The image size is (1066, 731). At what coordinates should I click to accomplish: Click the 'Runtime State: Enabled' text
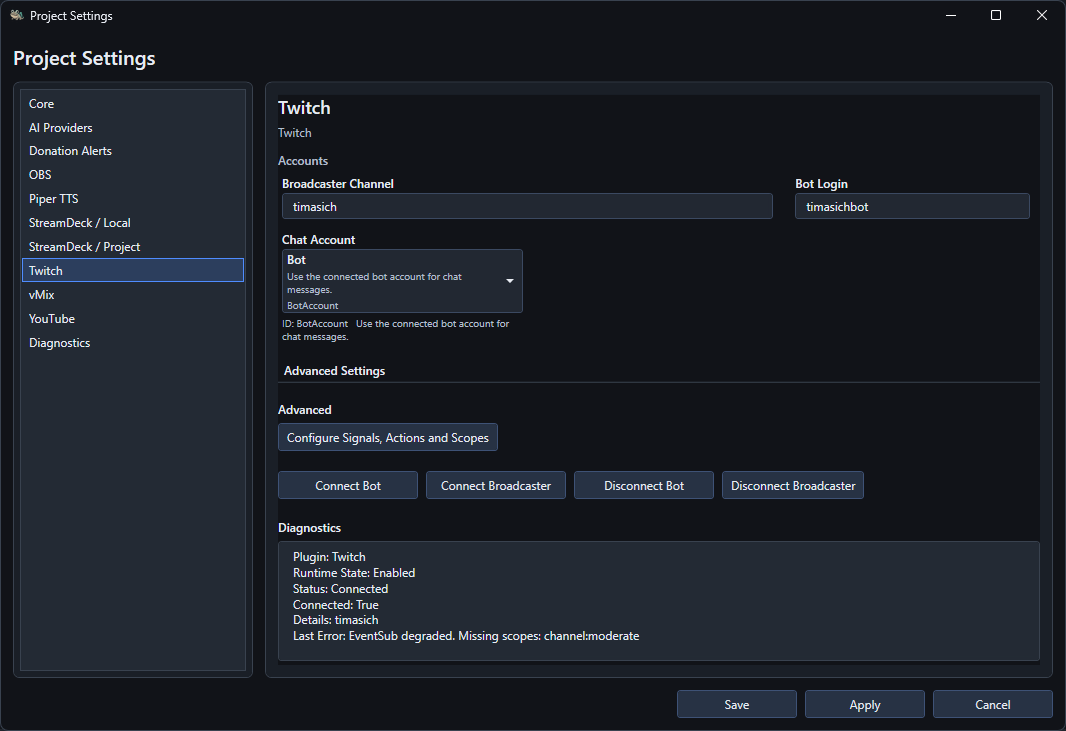click(x=354, y=573)
